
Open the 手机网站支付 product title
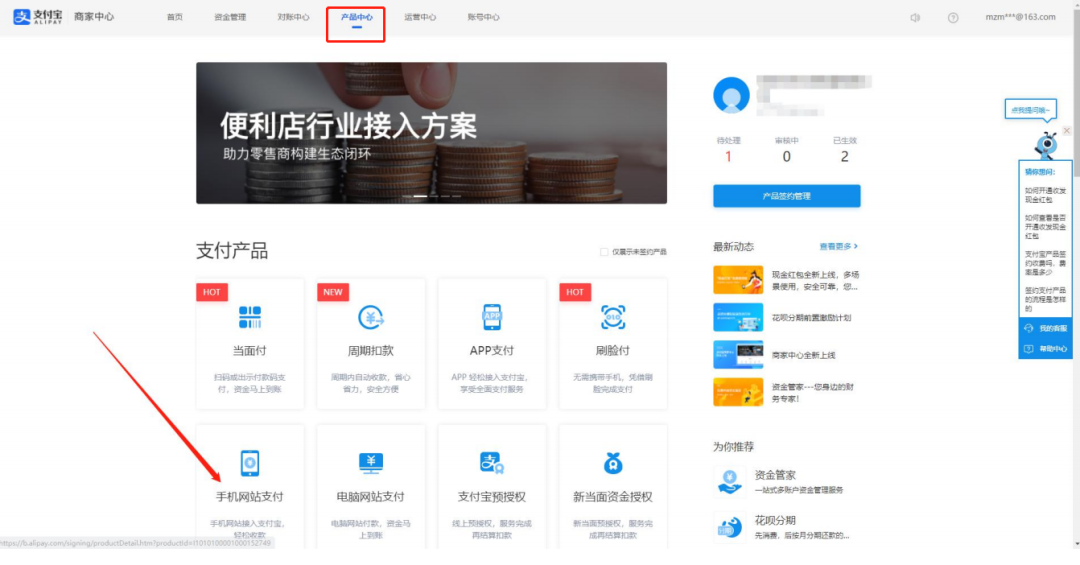click(249, 497)
